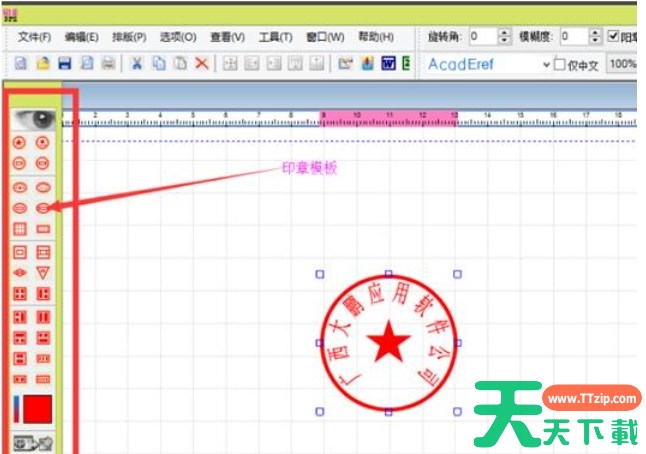
Task: Expand the AcadEref font dropdown
Action: pos(546,65)
